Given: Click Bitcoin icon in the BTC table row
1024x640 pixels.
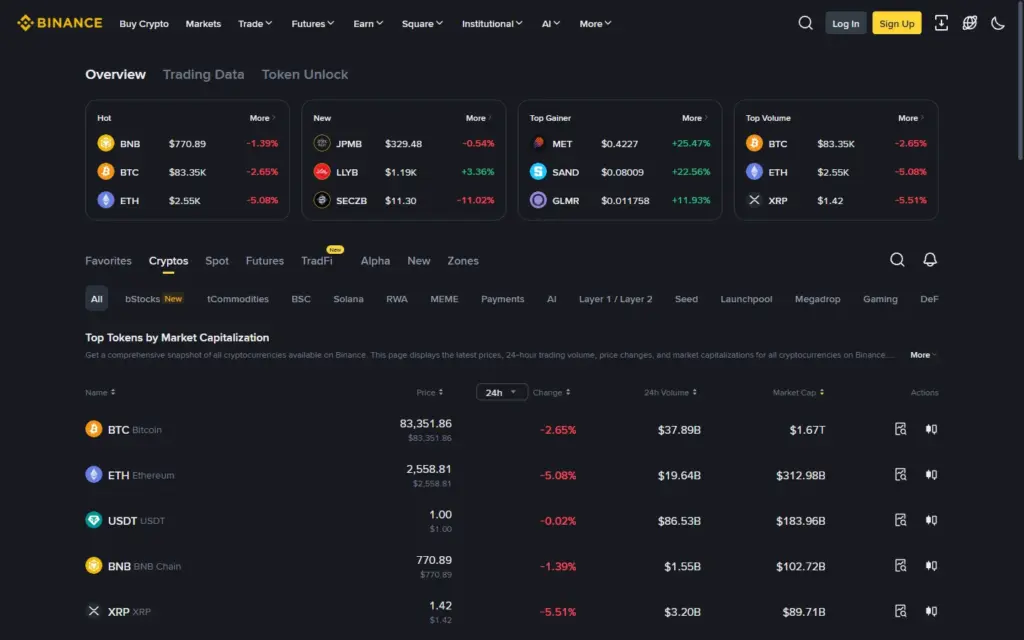Looking at the screenshot, I should tap(94, 429).
